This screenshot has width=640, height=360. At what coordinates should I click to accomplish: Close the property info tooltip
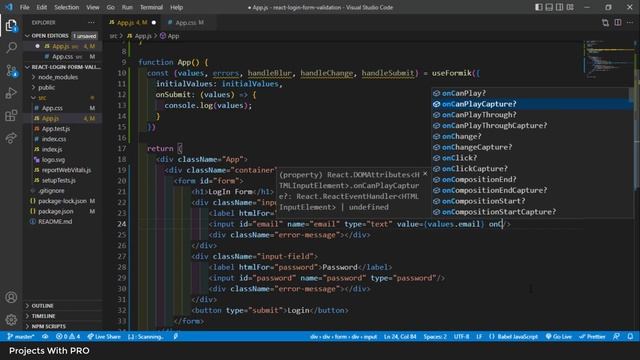point(425,174)
